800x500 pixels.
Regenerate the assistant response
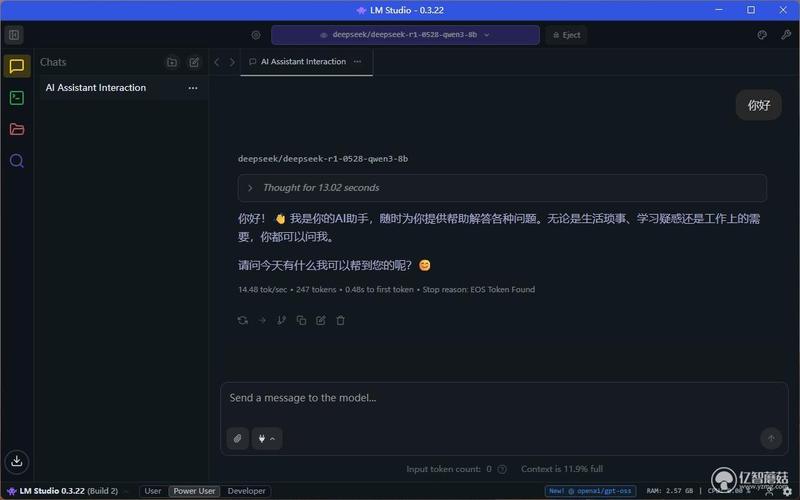243,320
